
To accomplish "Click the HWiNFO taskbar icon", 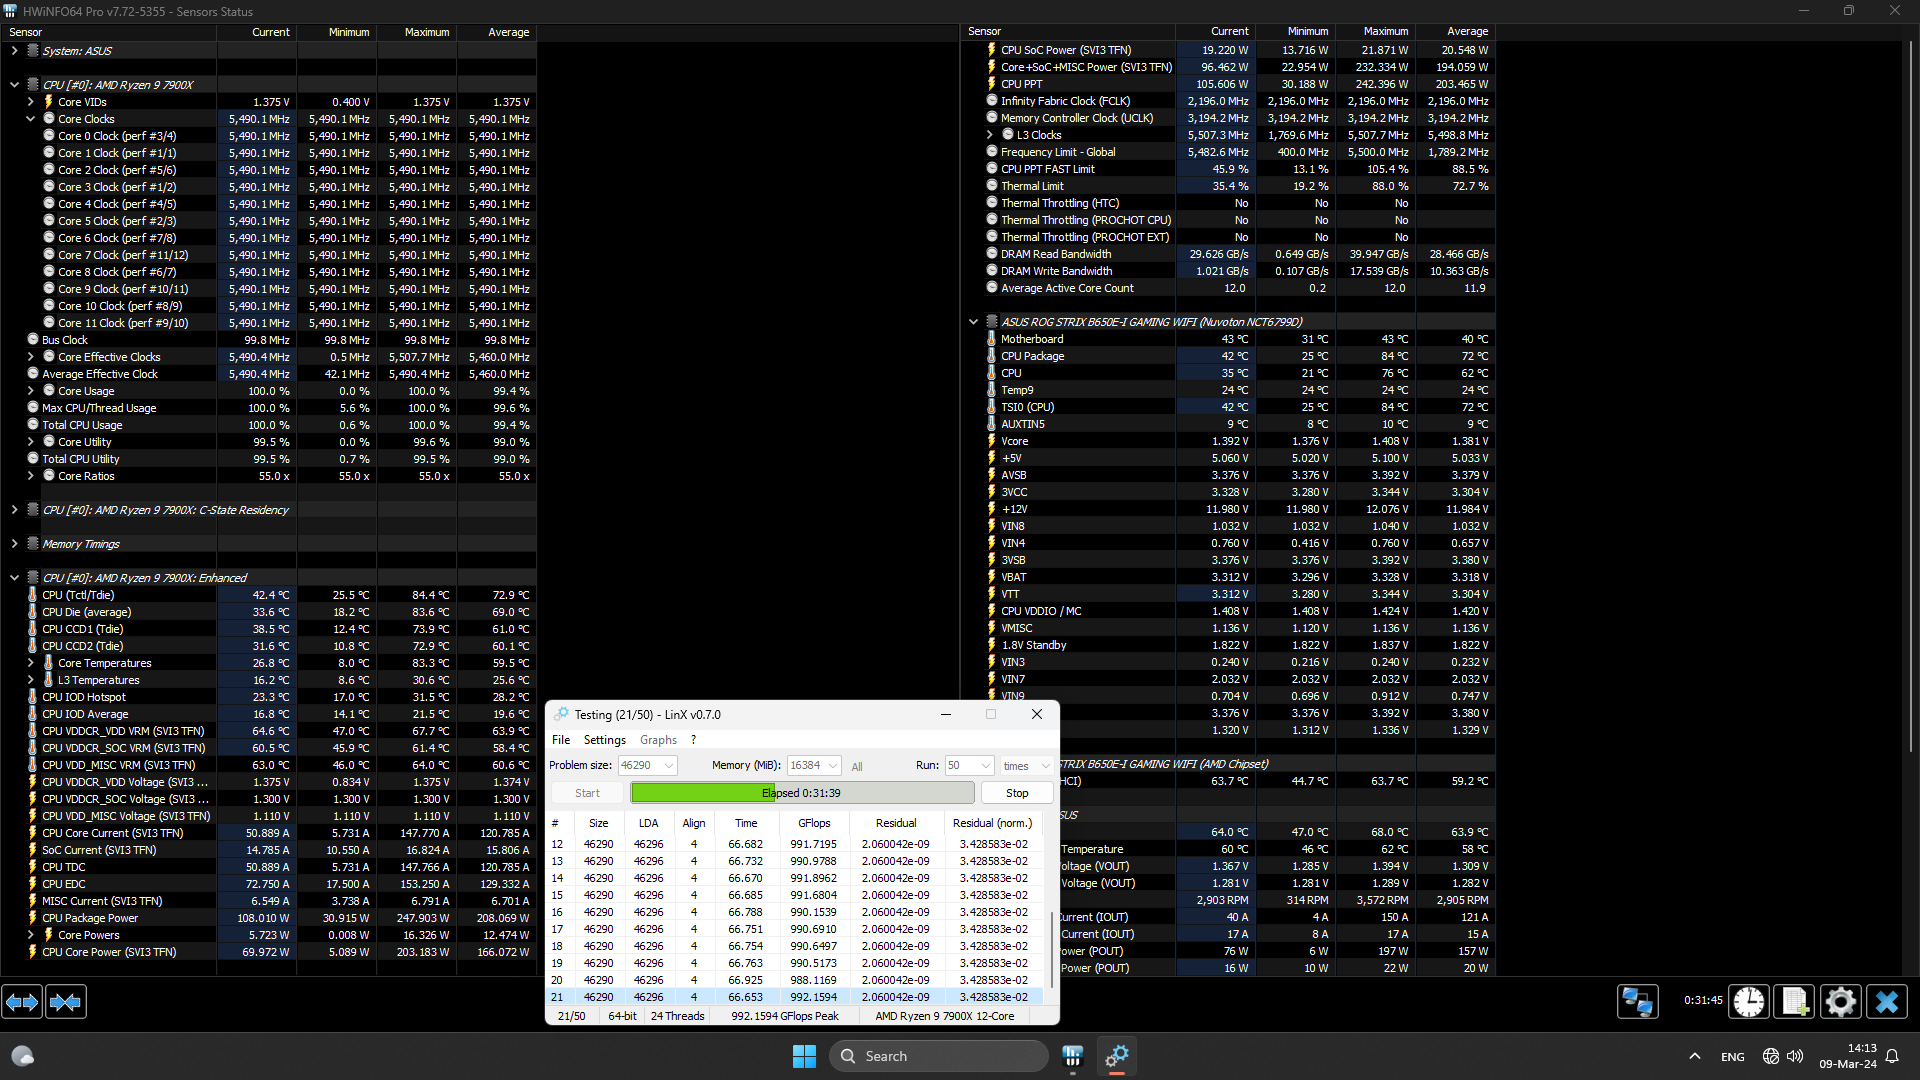I will pyautogui.click(x=1073, y=1056).
